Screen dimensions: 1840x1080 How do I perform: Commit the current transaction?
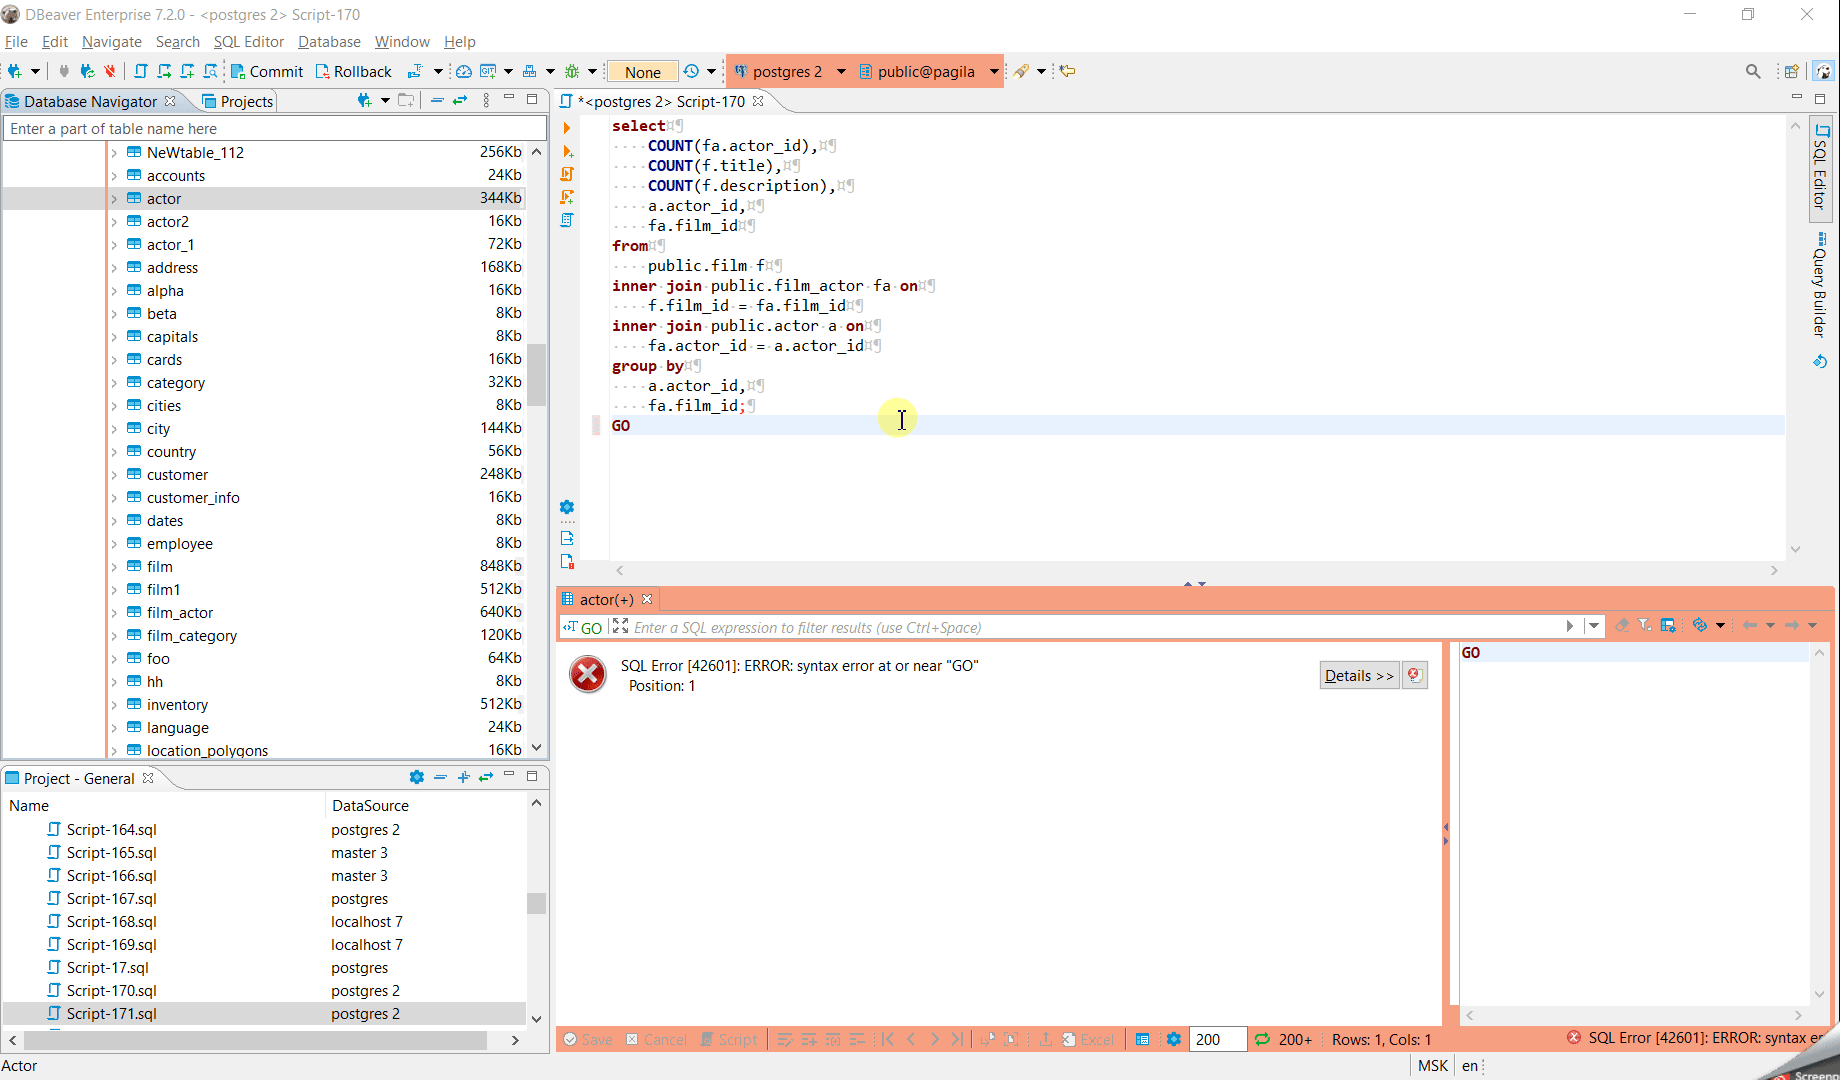266,71
